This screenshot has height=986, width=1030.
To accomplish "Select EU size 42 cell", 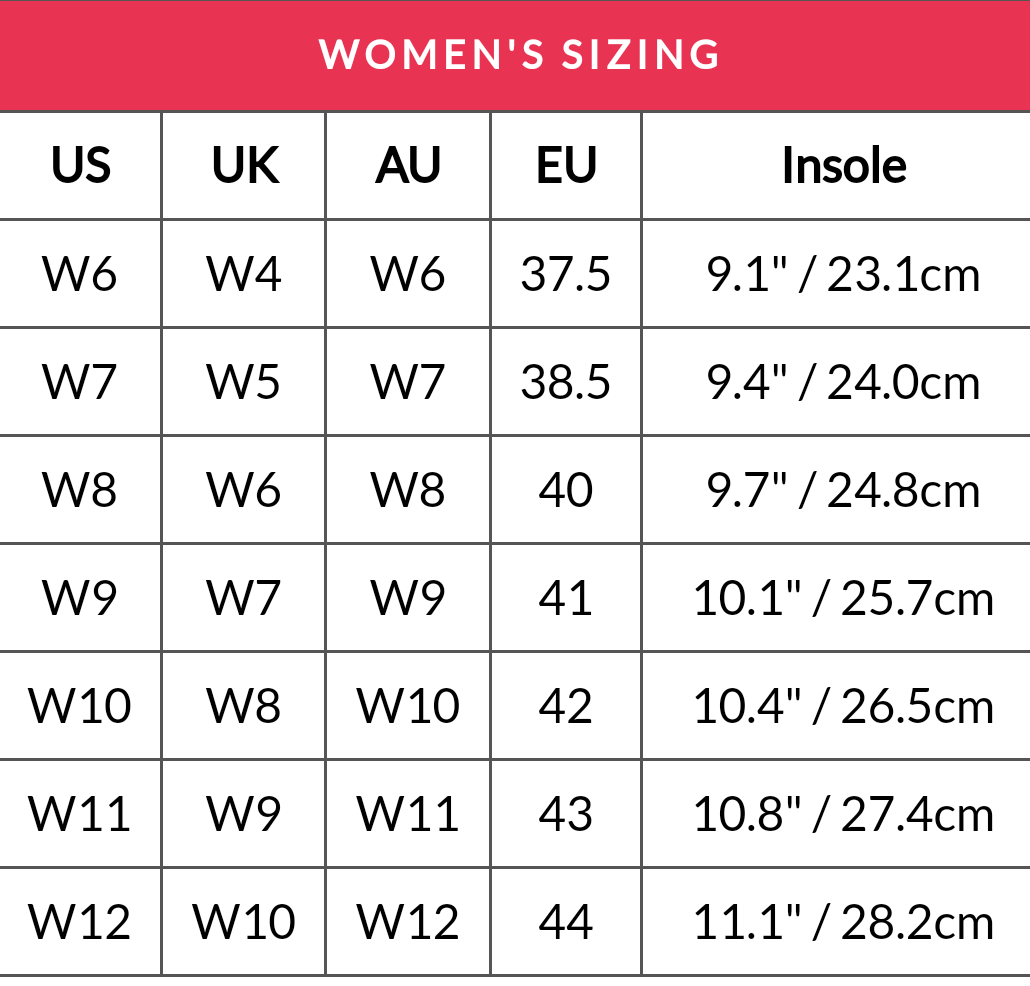I will pos(566,706).
